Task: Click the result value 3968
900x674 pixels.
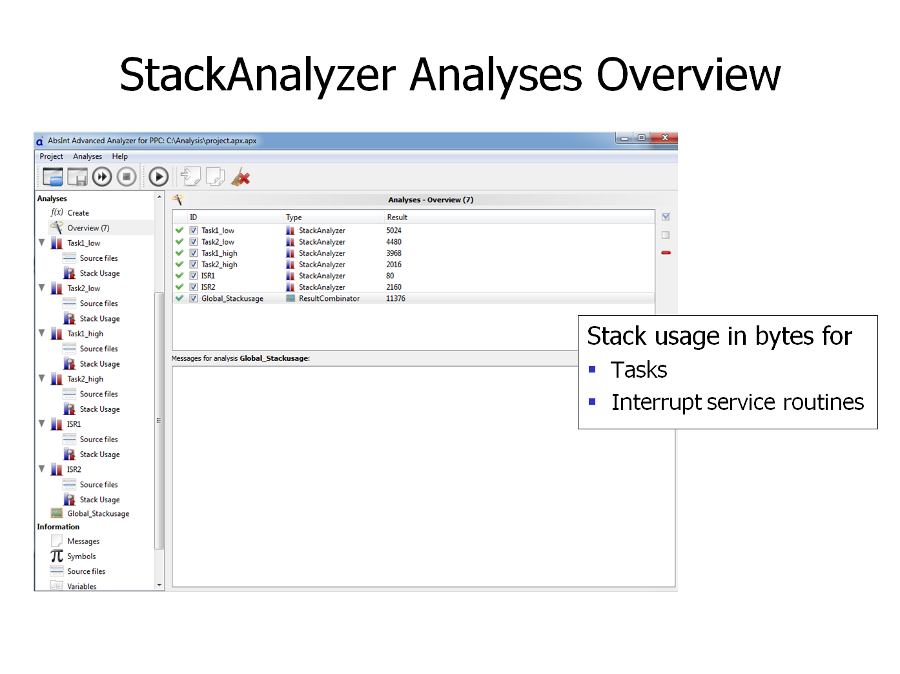Action: tap(394, 253)
